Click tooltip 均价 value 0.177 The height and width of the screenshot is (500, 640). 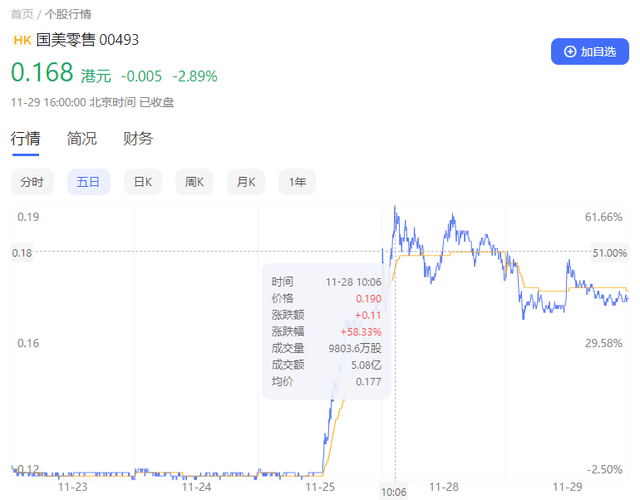[369, 382]
